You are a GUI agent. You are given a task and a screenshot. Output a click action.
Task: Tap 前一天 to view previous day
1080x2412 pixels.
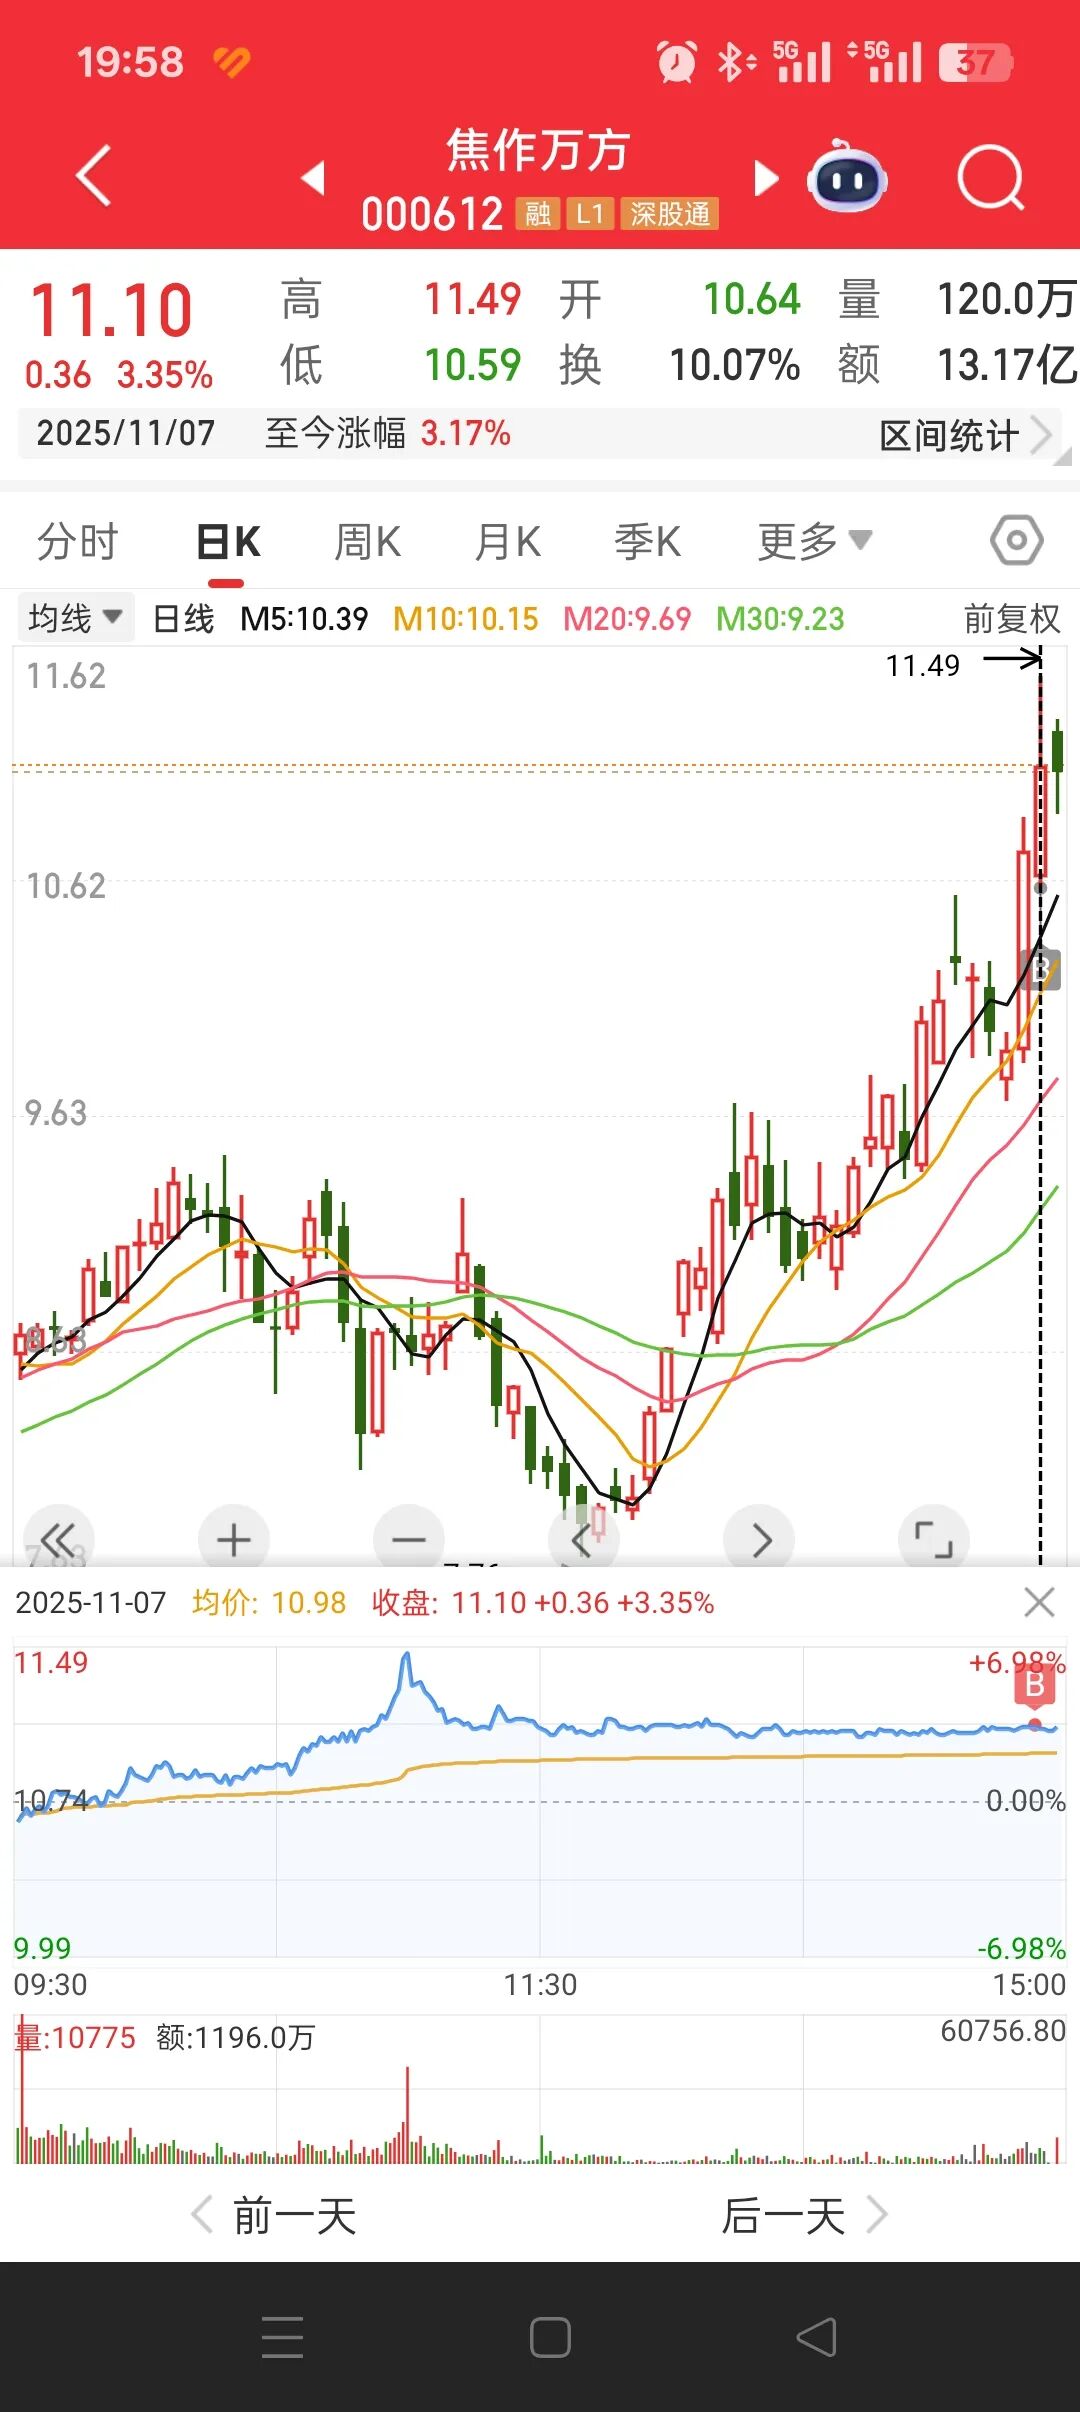pos(275,2215)
